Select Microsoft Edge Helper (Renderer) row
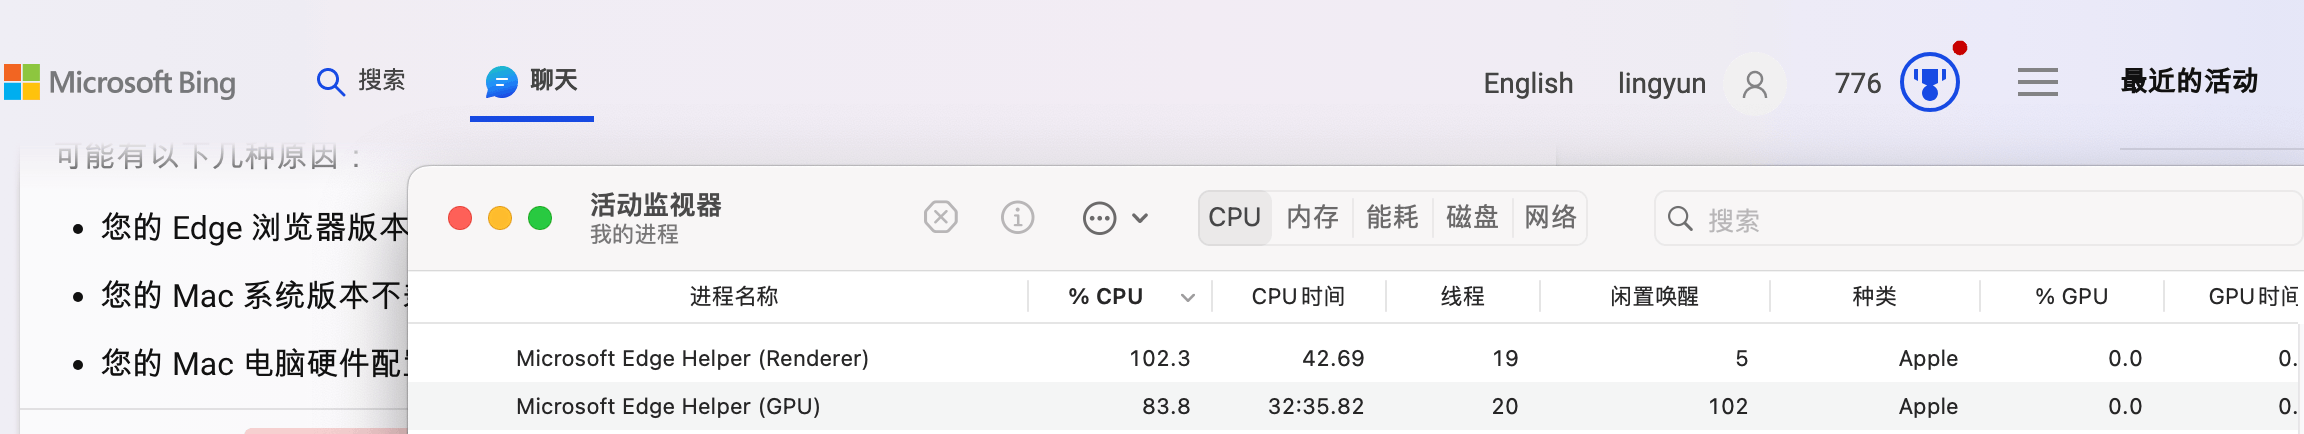 (x=1356, y=358)
